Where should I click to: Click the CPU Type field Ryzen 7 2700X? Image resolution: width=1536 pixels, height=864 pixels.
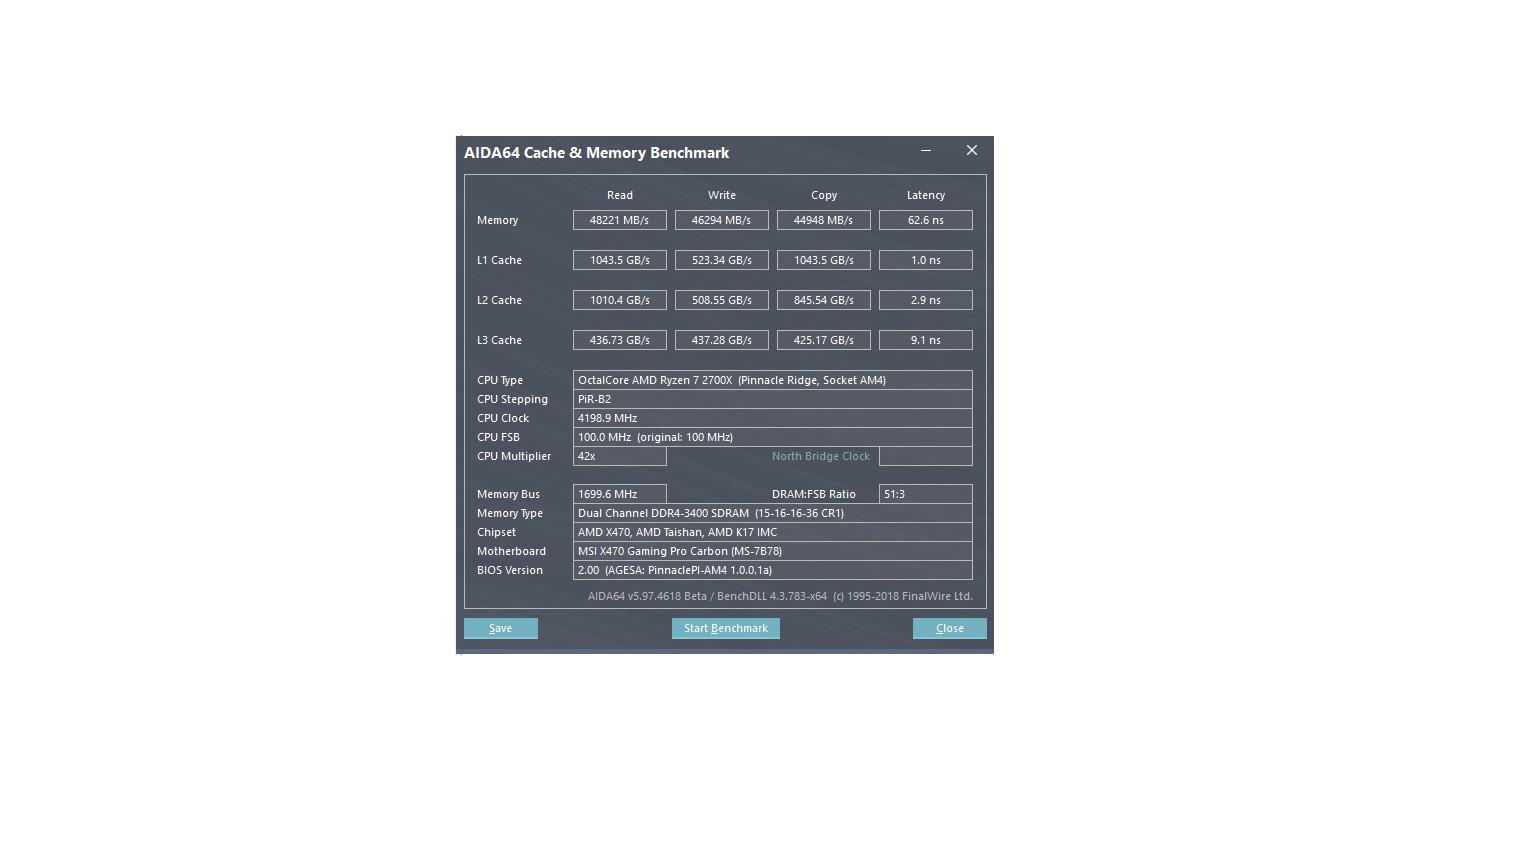click(773, 380)
